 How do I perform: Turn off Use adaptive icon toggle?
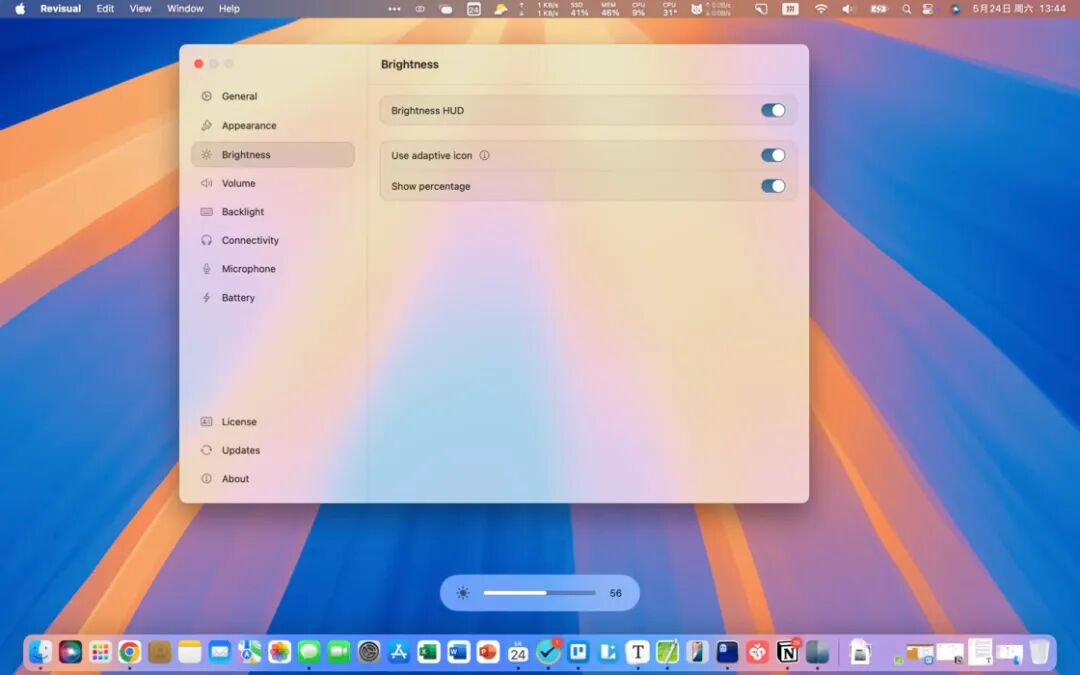773,156
